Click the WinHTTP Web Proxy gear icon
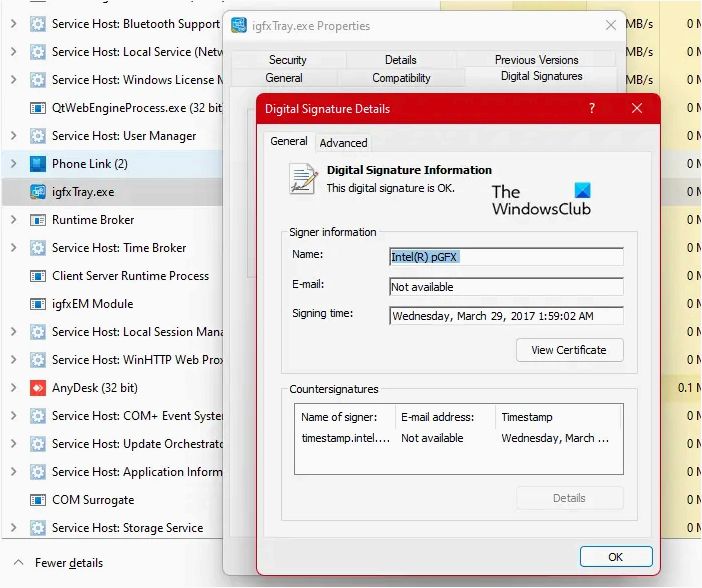Viewport: 702px width, 588px height. pos(38,360)
